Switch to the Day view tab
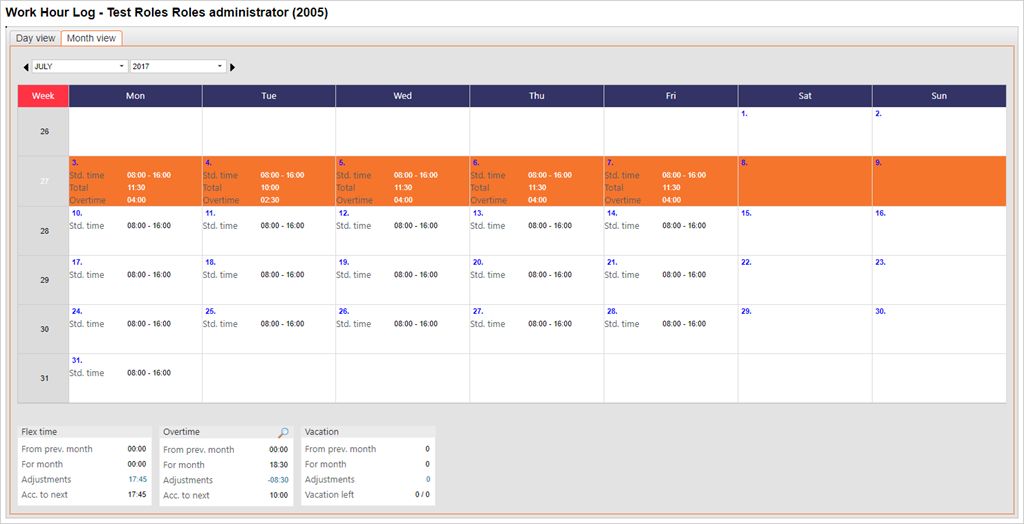Screen dimensions: 1024x524 (36, 38)
